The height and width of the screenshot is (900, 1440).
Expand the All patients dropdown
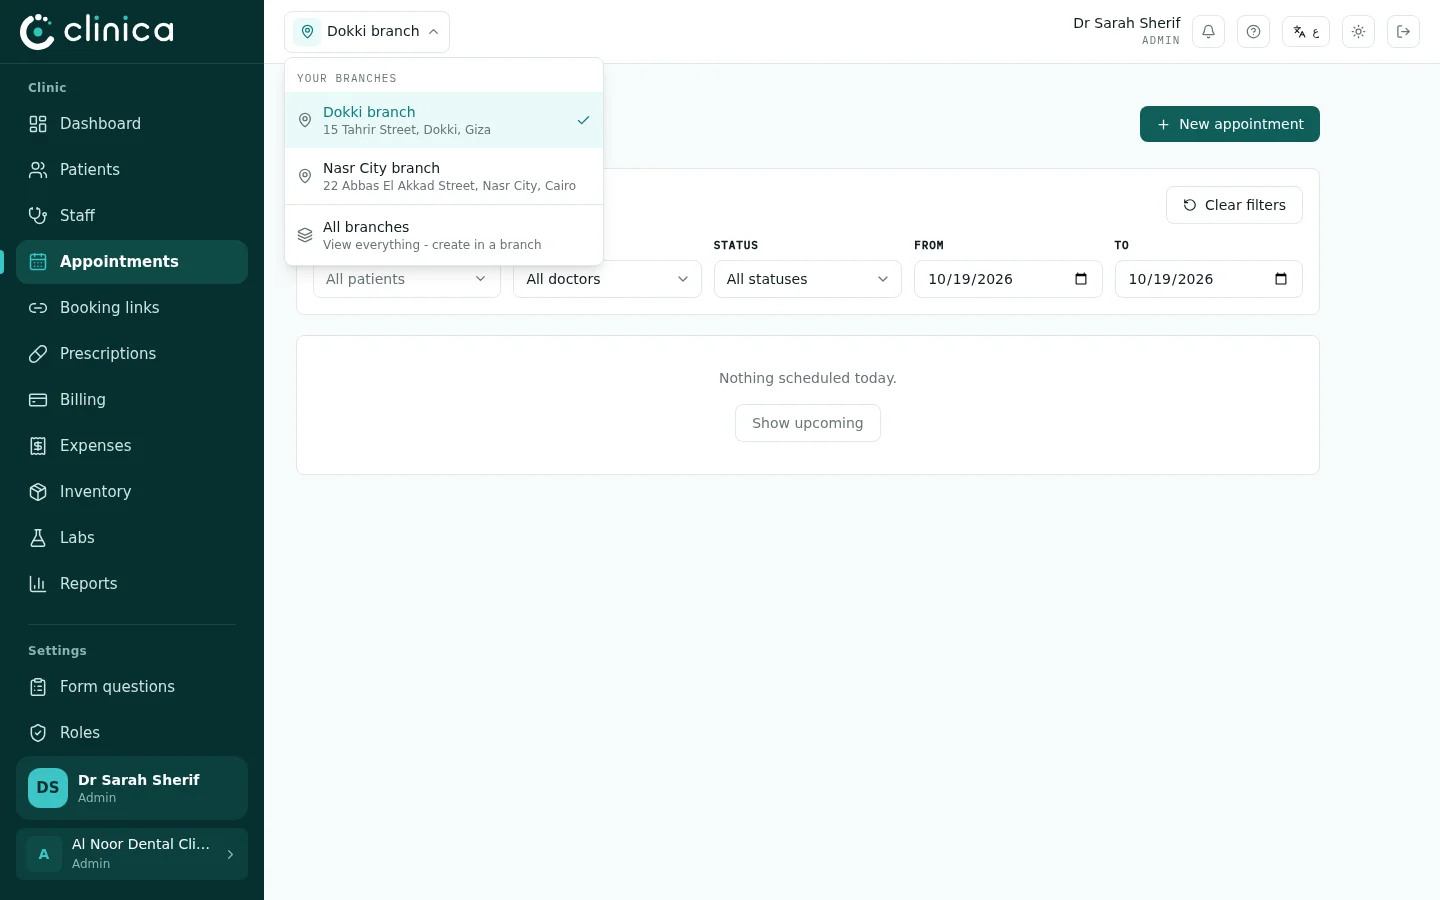[407, 279]
